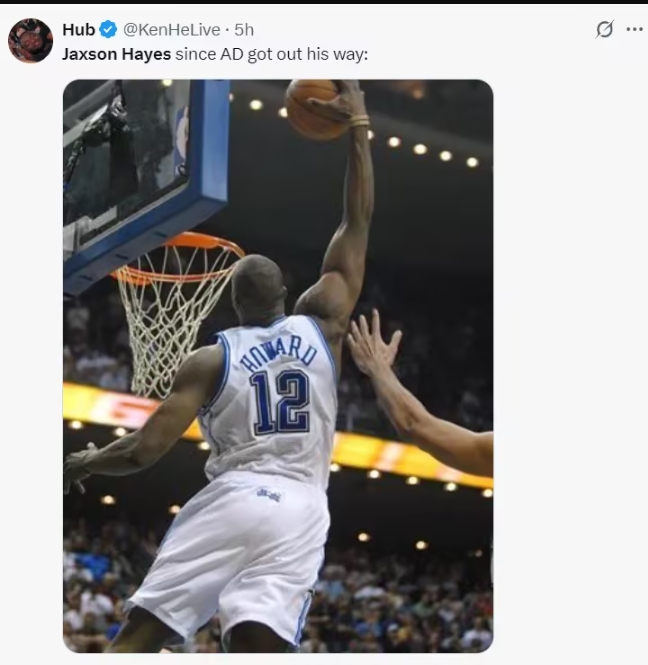Open the @KenHeLive handle link
The width and height of the screenshot is (648, 665).
click(171, 30)
